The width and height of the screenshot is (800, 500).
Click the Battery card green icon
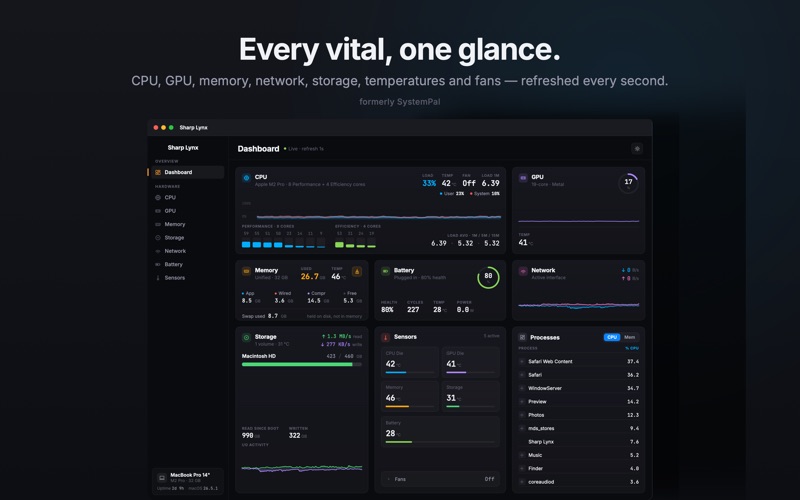[386, 271]
